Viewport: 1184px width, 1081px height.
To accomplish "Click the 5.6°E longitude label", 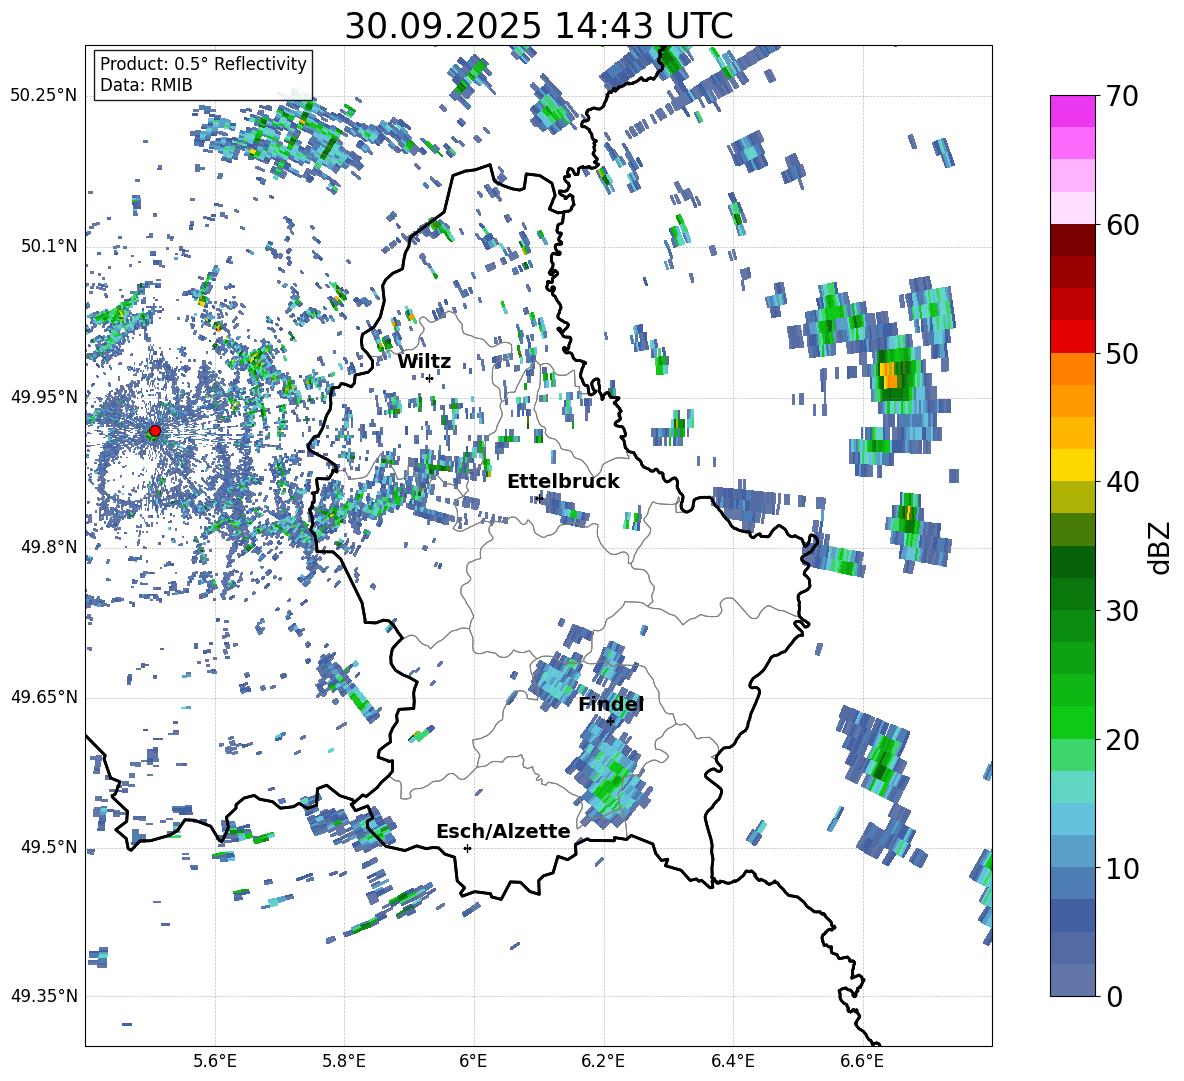I will (214, 1061).
